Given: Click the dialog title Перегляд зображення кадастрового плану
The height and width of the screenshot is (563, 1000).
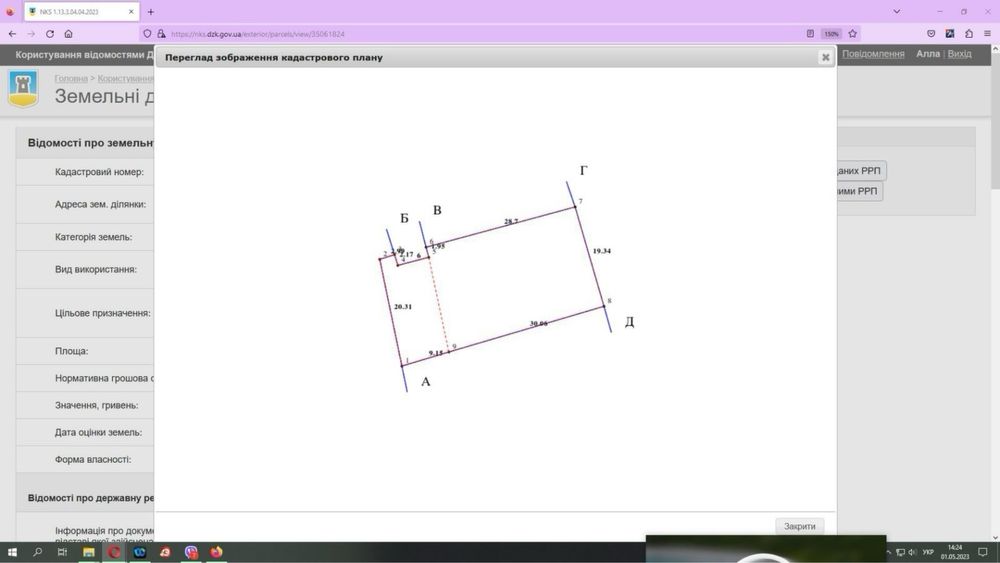Looking at the screenshot, I should (274, 57).
